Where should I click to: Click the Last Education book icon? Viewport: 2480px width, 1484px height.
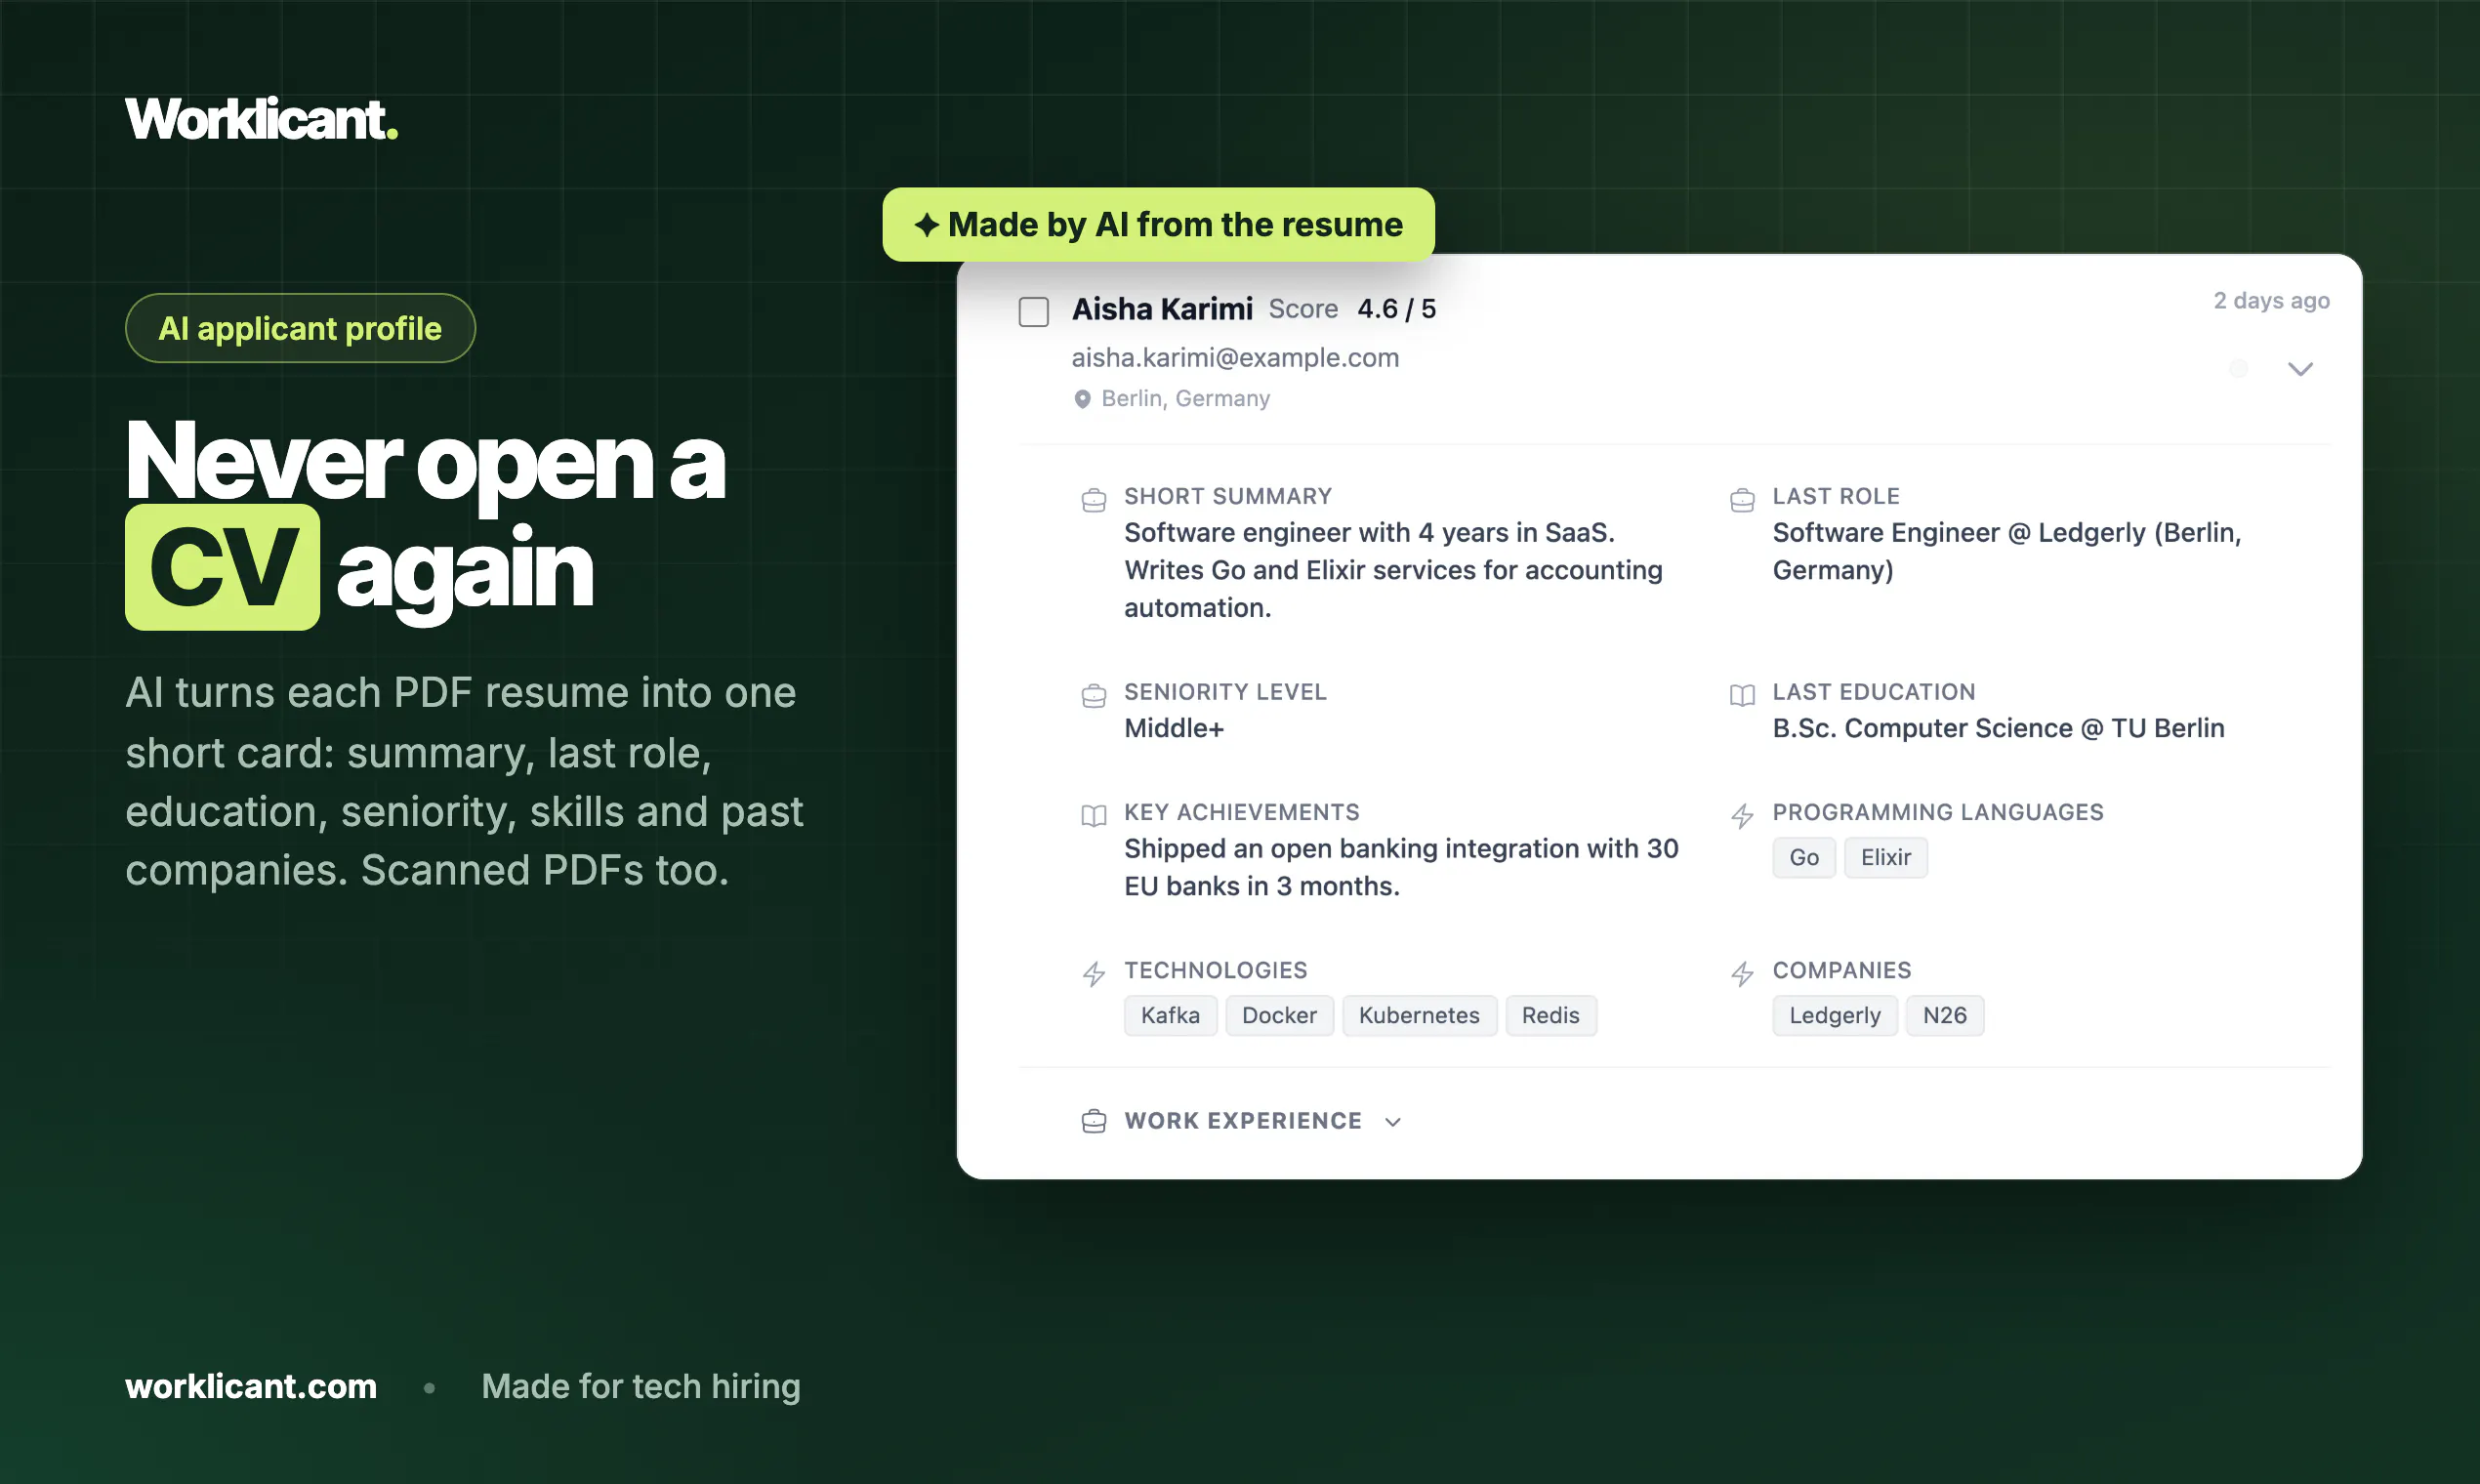tap(1742, 695)
